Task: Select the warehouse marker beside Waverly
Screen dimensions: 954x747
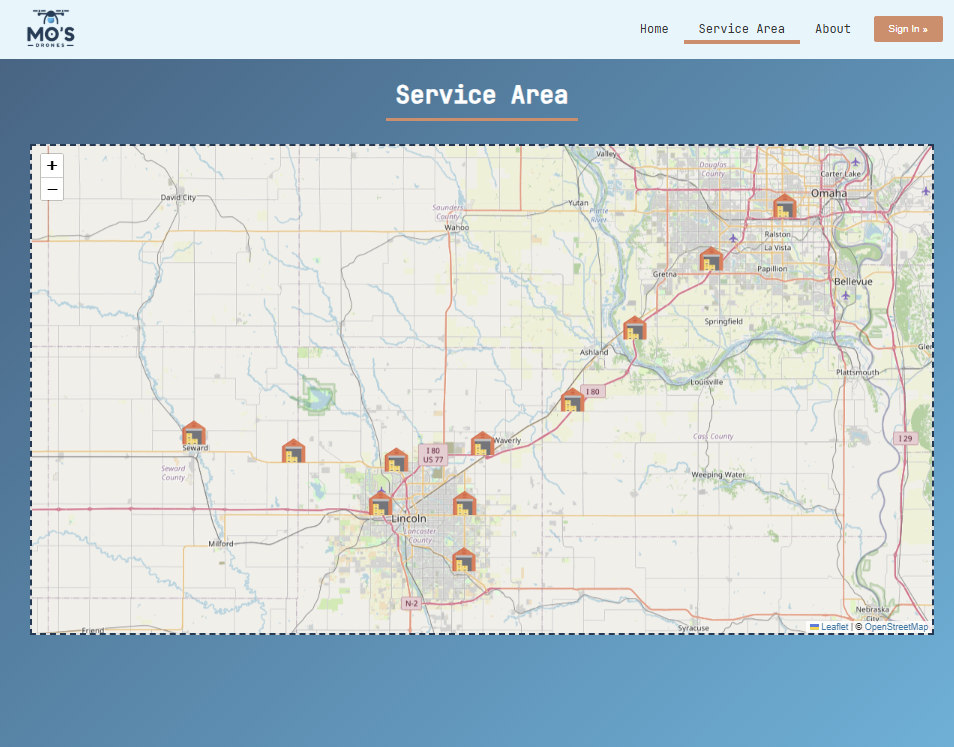Action: (482, 444)
